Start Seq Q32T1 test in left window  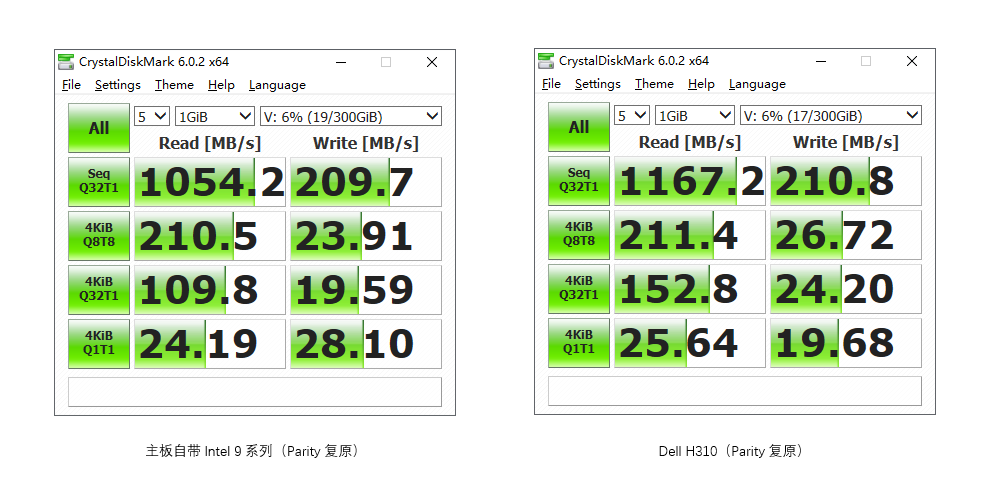[x=99, y=182]
